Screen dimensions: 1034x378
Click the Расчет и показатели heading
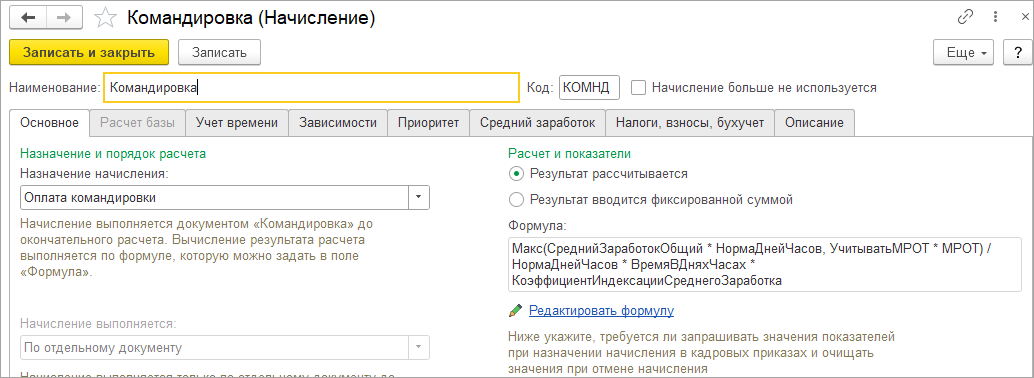570,153
